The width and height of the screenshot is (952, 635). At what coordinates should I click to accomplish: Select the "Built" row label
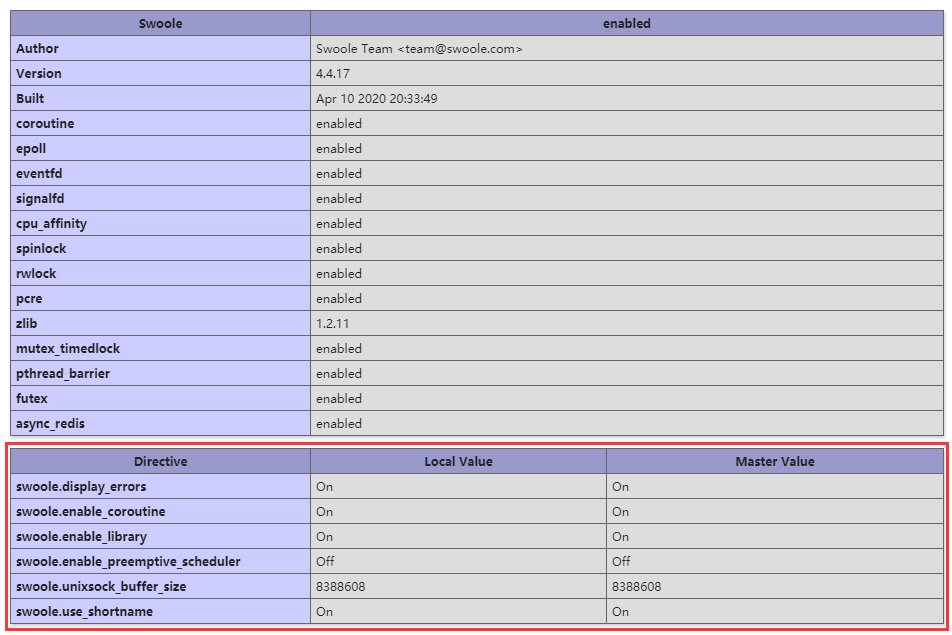(30, 98)
